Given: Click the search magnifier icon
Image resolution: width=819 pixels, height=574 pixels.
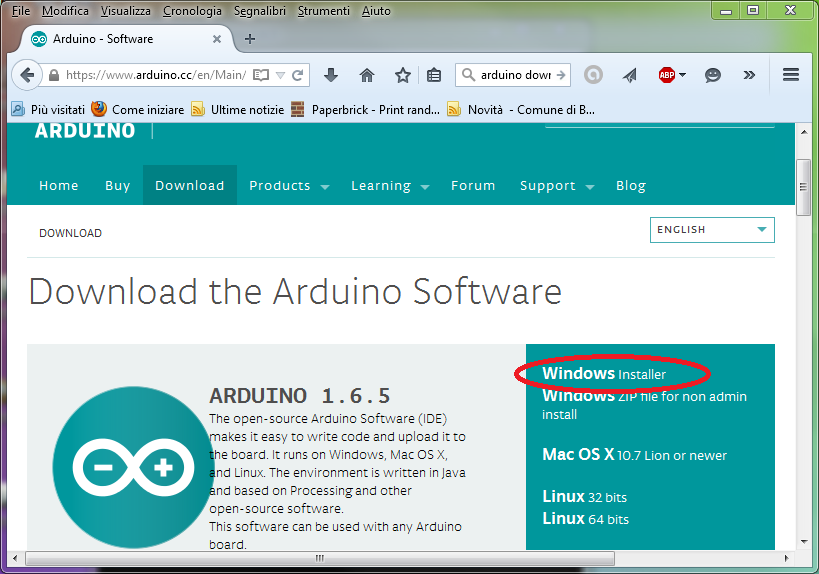Looking at the screenshot, I should [x=469, y=75].
